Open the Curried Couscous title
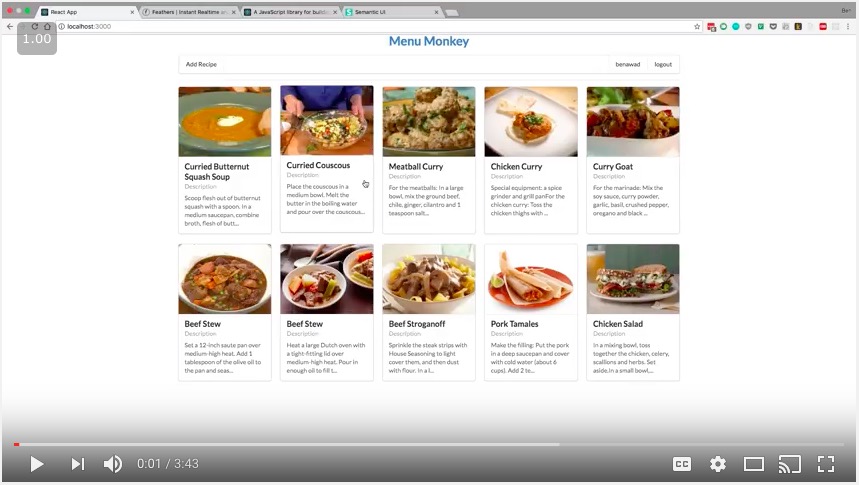 pyautogui.click(x=318, y=165)
